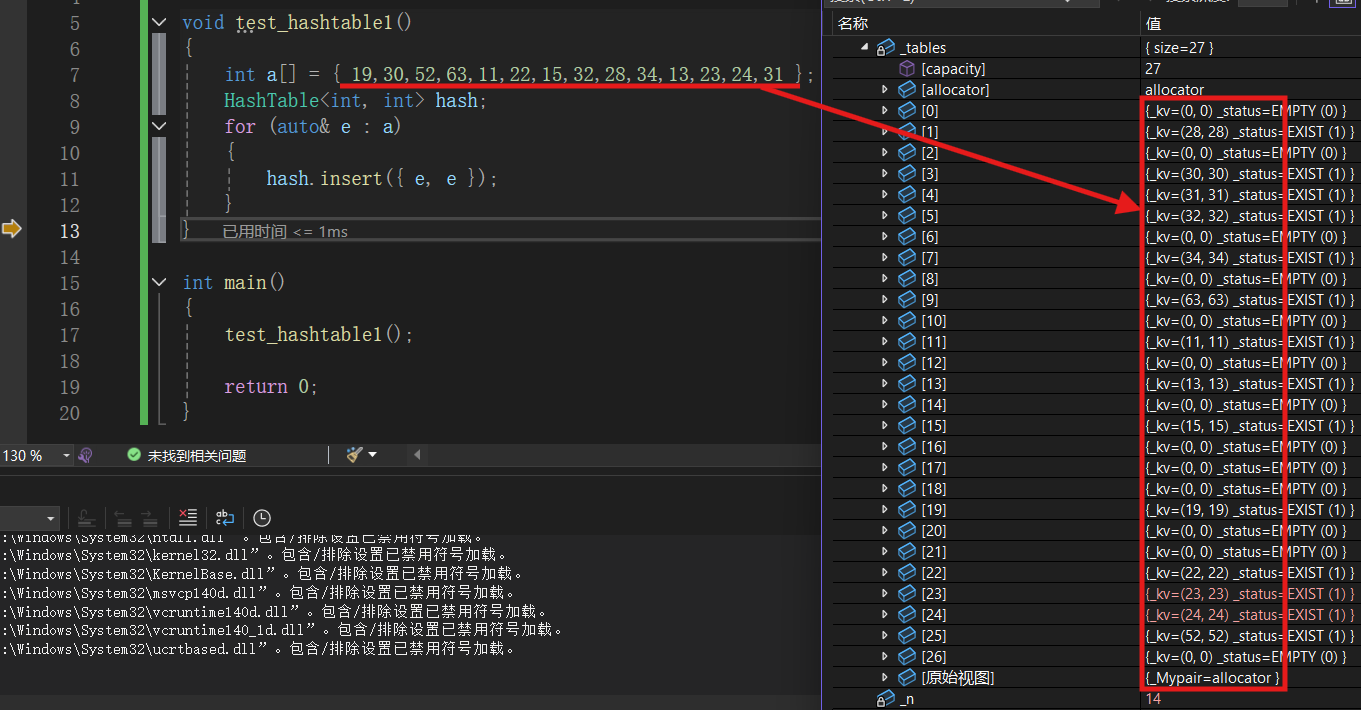Viewport: 1361px width, 710px height.
Task: Click the clear all output icon
Action: [188, 517]
